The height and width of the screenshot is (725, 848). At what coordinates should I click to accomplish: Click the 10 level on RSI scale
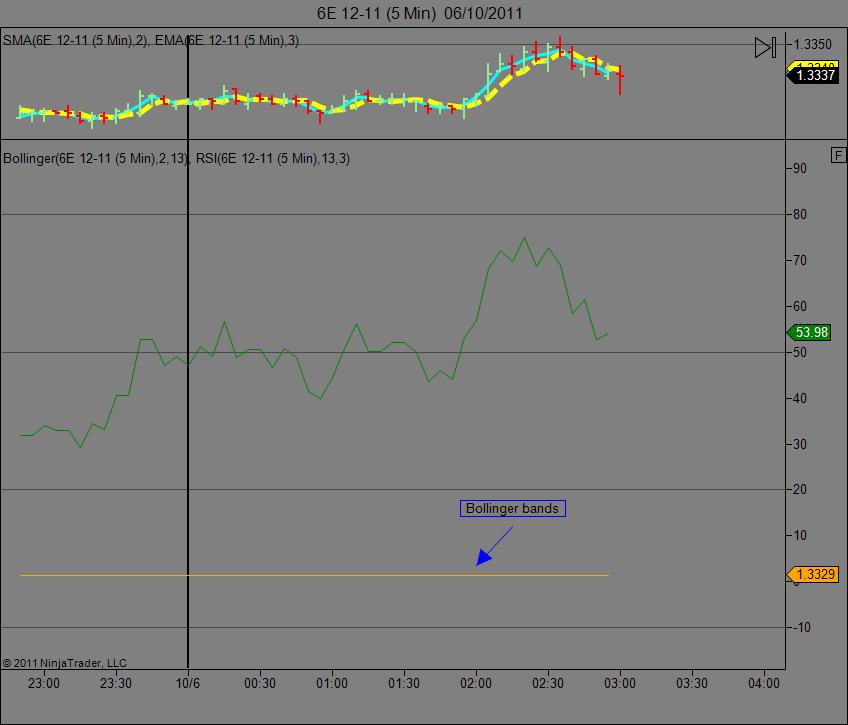pyautogui.click(x=800, y=536)
